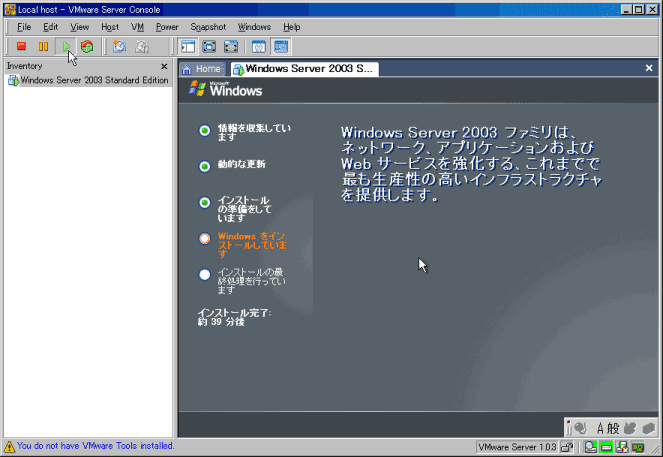The image size is (663, 457).
Task: Click the Windows Server 2003 ファミリ description text
Action: point(471,164)
